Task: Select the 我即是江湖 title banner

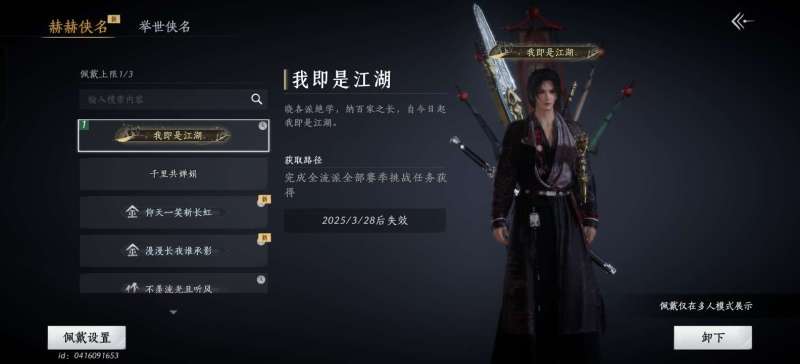Action: point(173,135)
